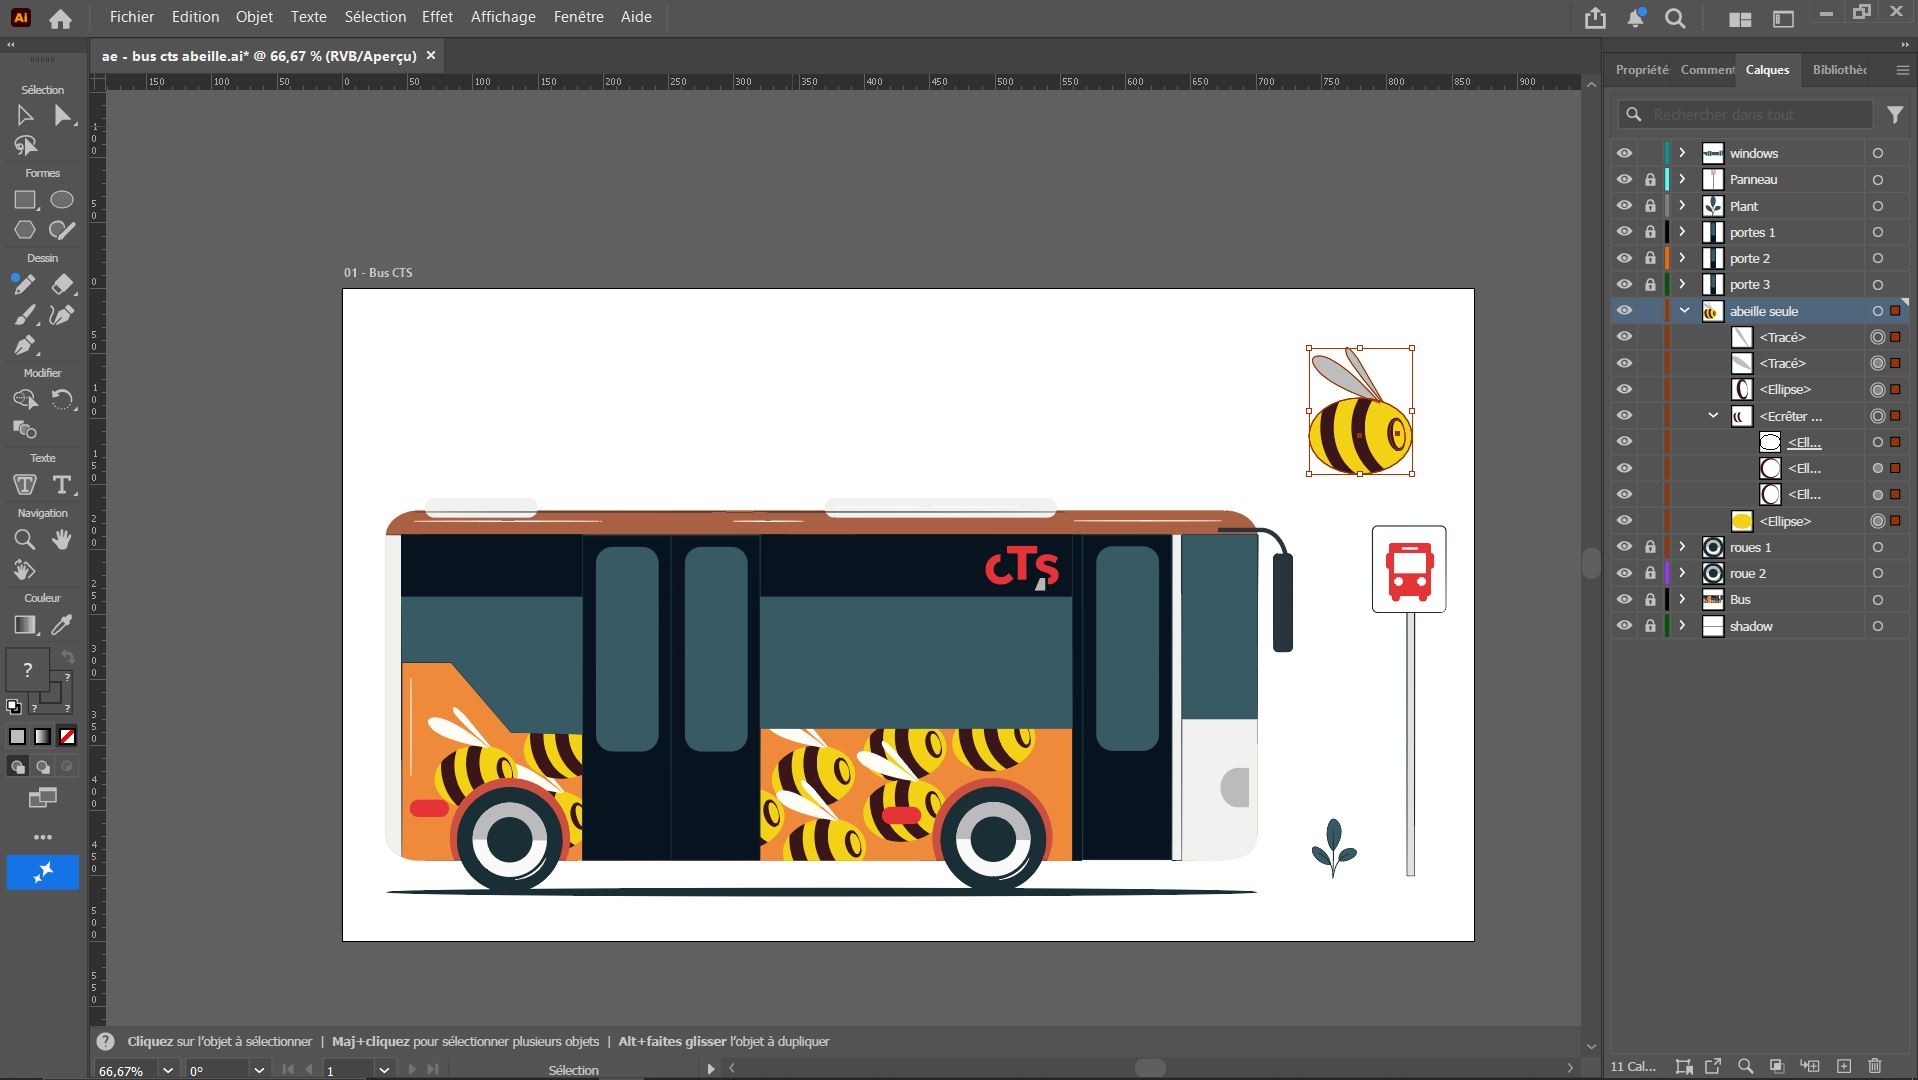Select the Direct Selection tool
The image size is (1918, 1080).
tap(62, 115)
